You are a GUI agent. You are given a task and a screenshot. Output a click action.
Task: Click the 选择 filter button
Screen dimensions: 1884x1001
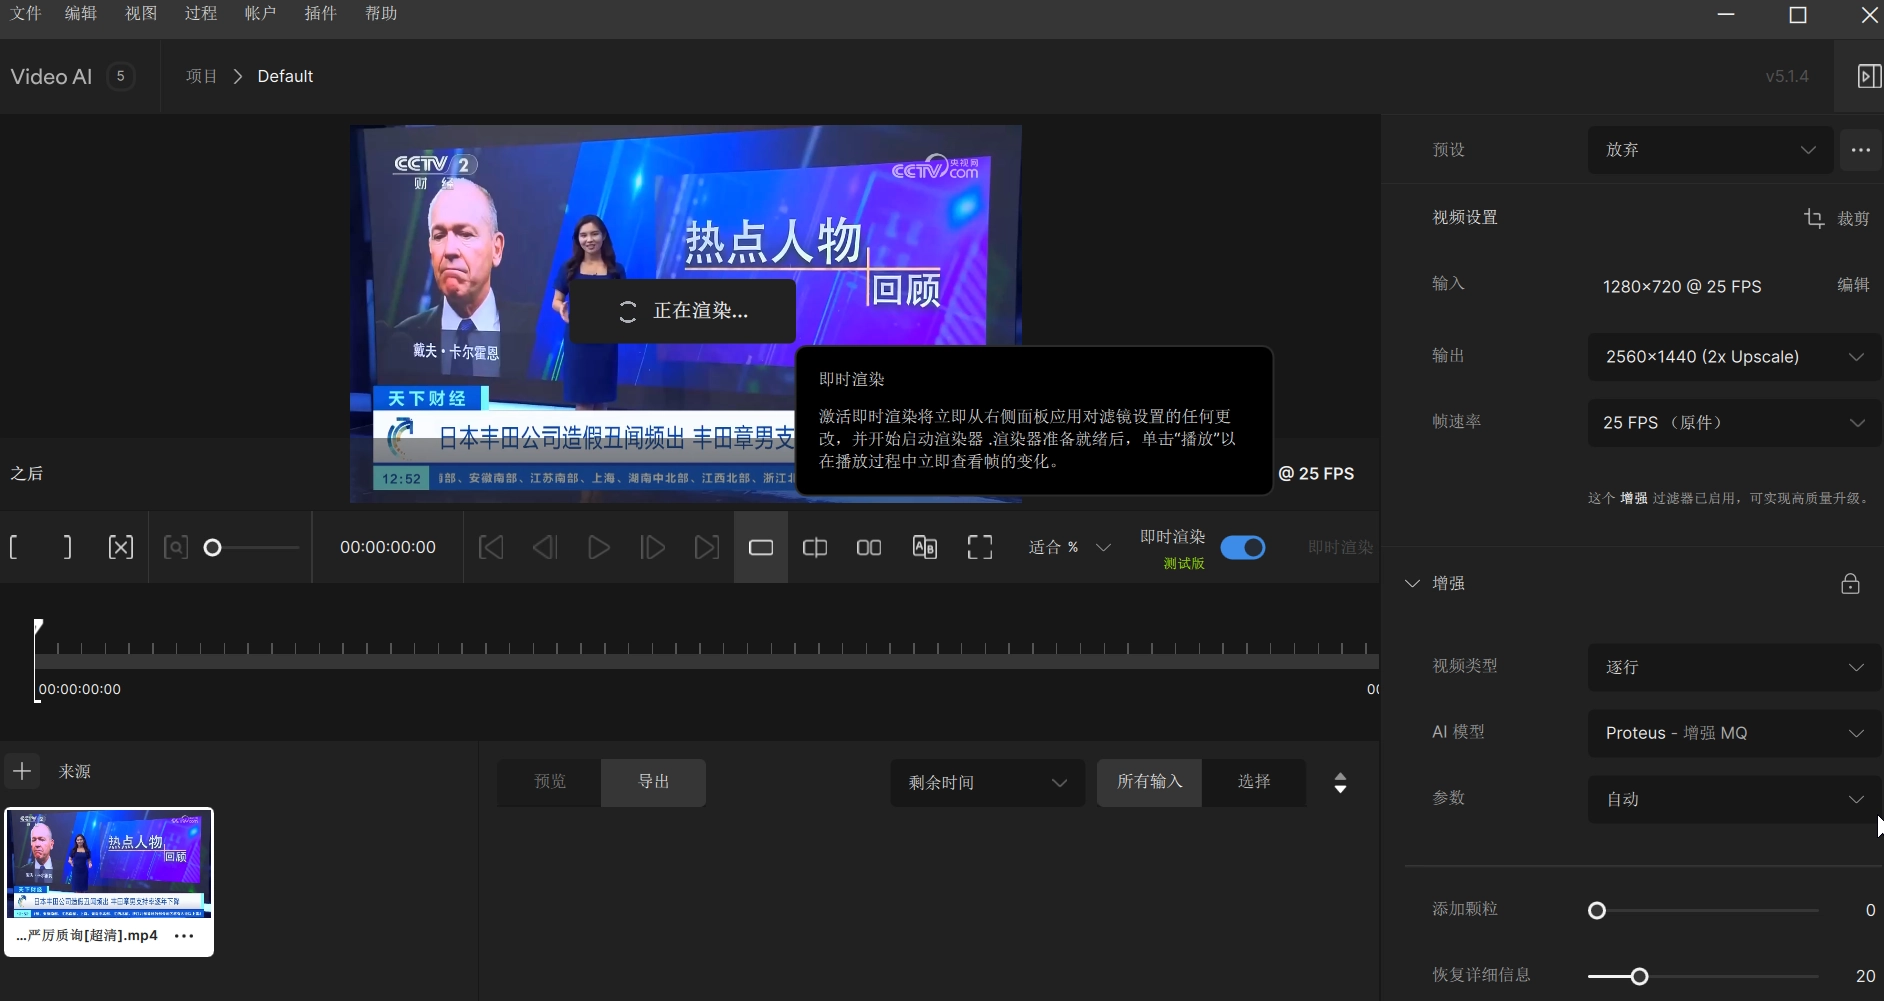click(x=1254, y=782)
